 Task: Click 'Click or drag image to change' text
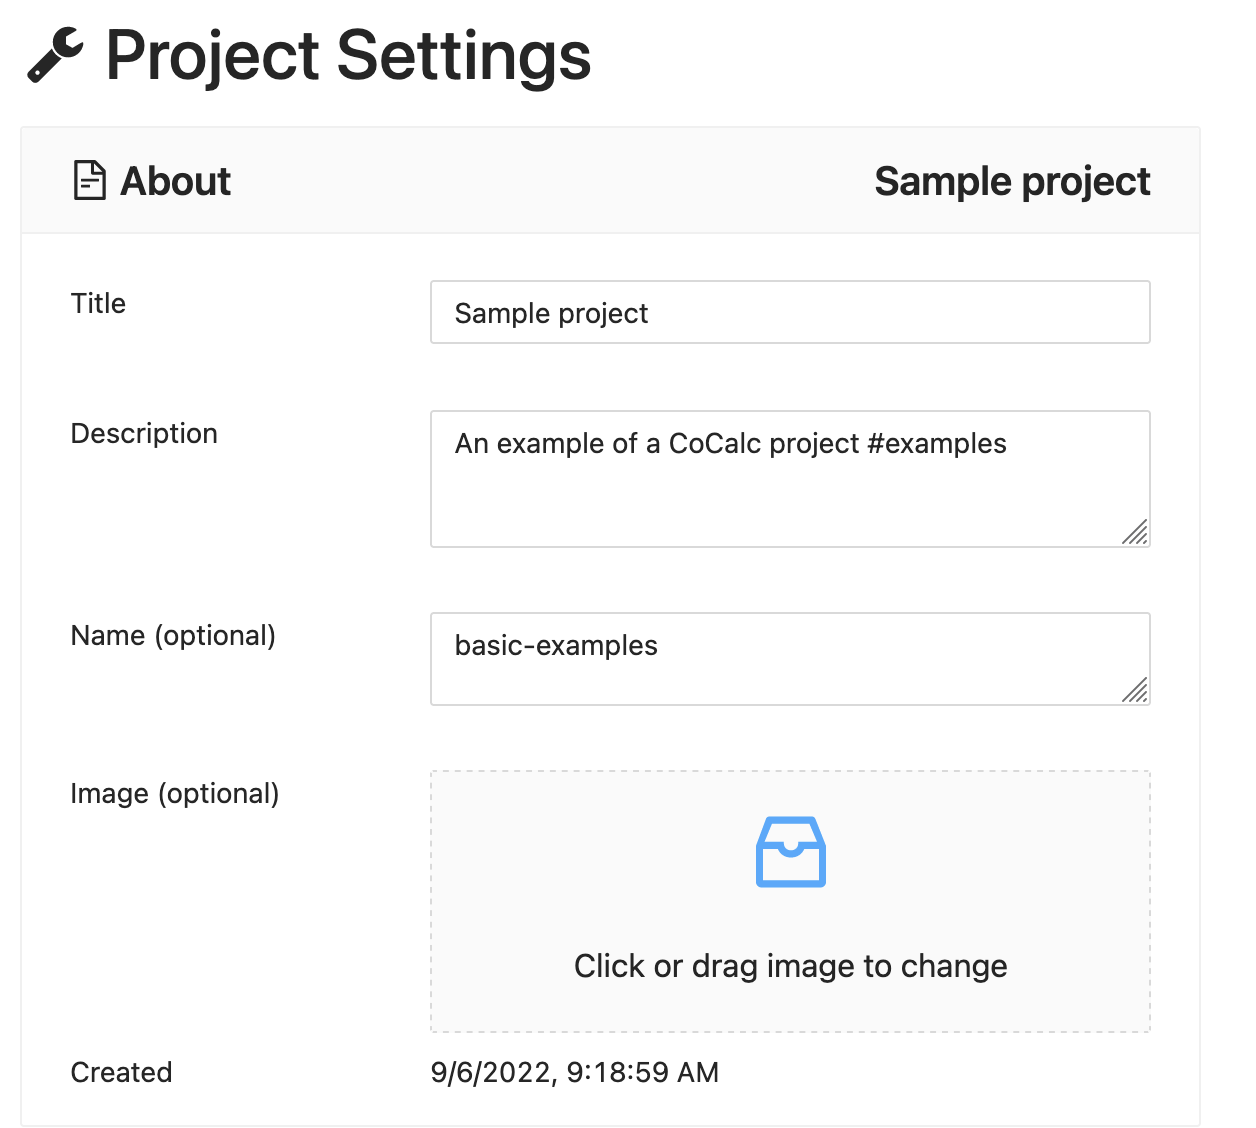[x=790, y=966]
